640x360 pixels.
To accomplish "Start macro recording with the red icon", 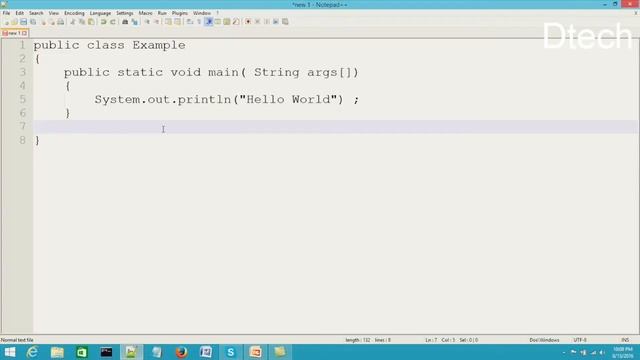I will (x=248, y=22).
